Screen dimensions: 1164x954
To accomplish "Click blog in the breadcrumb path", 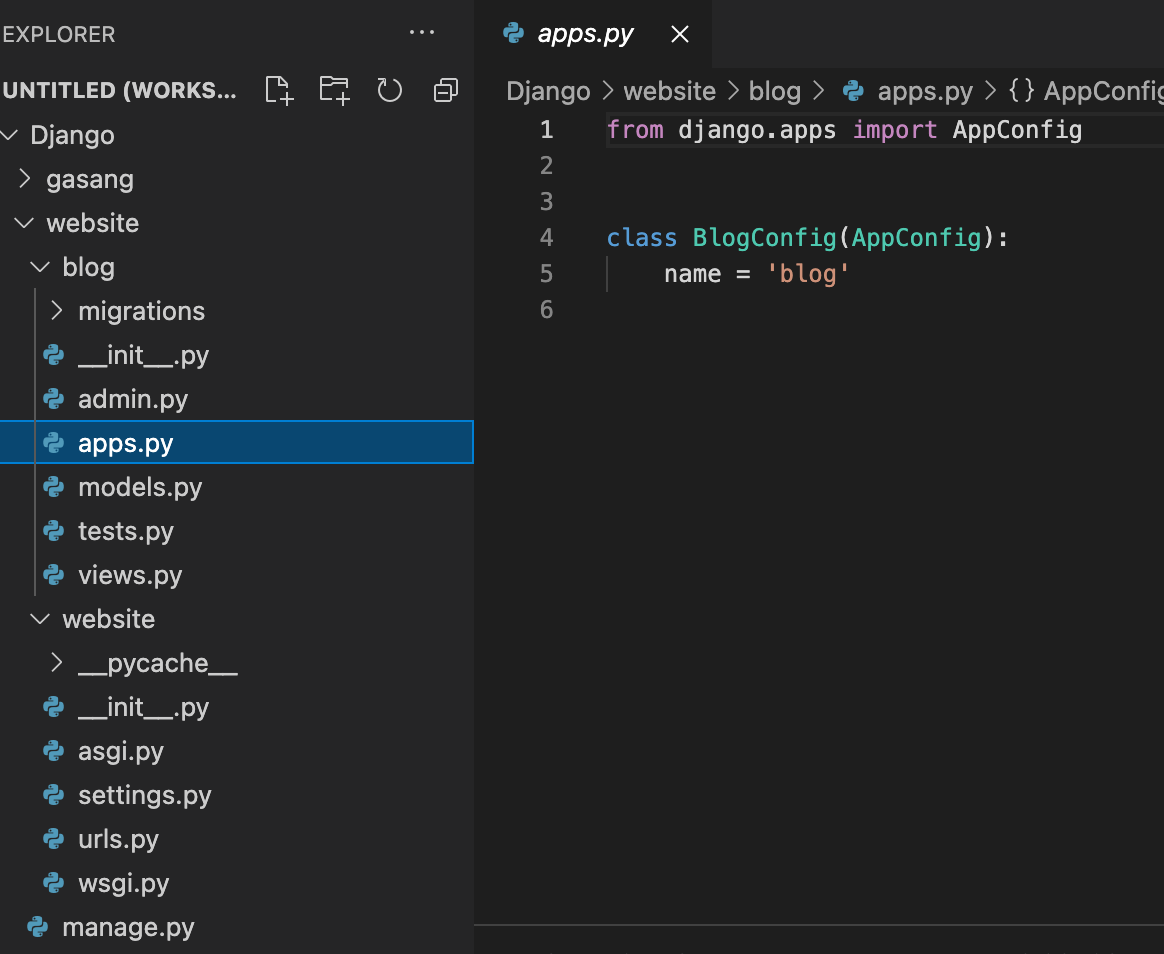I will [x=774, y=91].
